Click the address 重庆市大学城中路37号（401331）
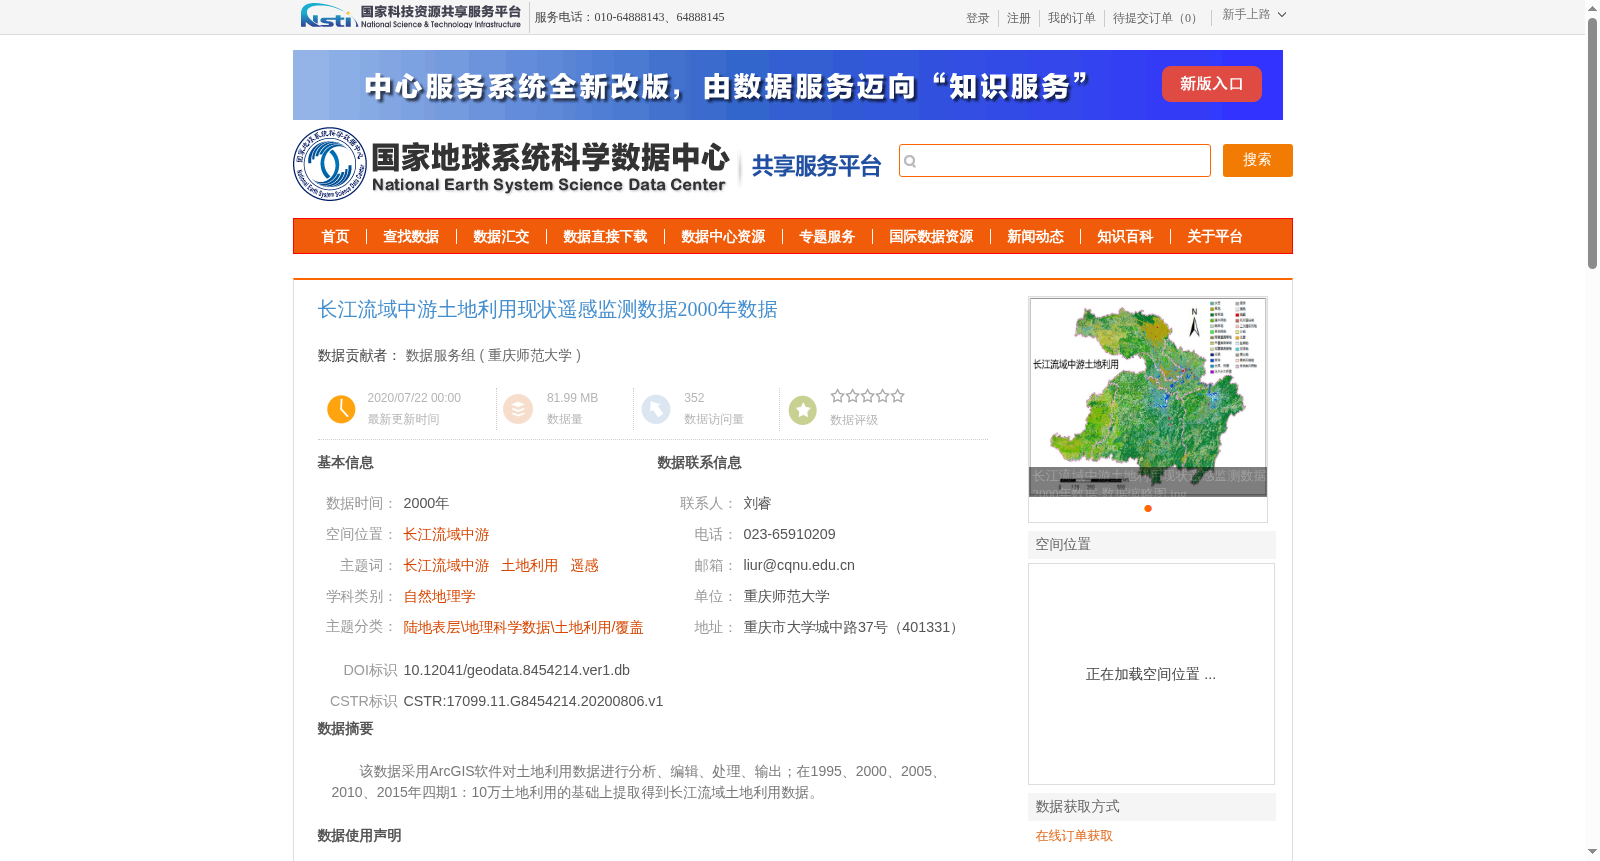Viewport: 1600px width, 861px height. (x=853, y=628)
